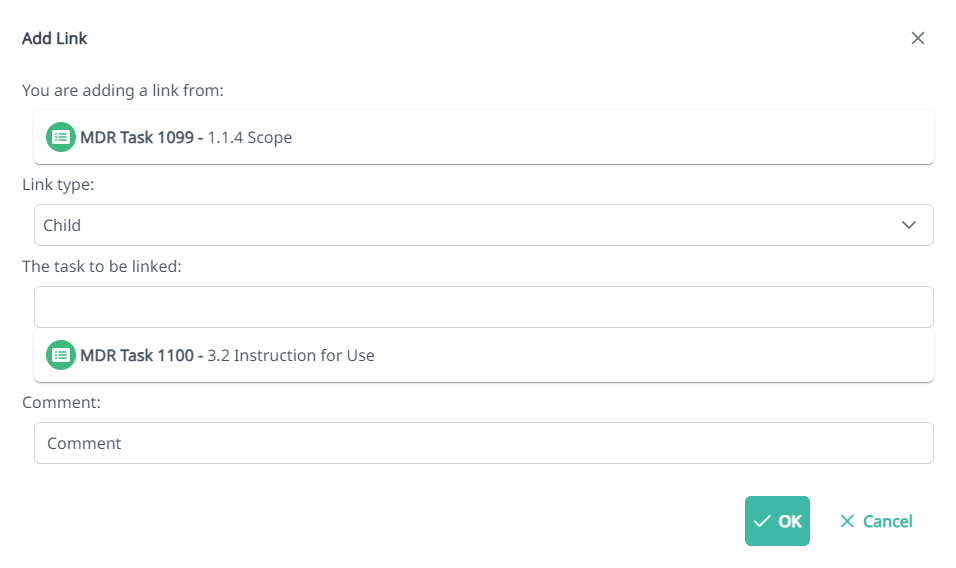Click the green list icon beside MDR Task 1100
The width and height of the screenshot is (956, 568).
61,355
